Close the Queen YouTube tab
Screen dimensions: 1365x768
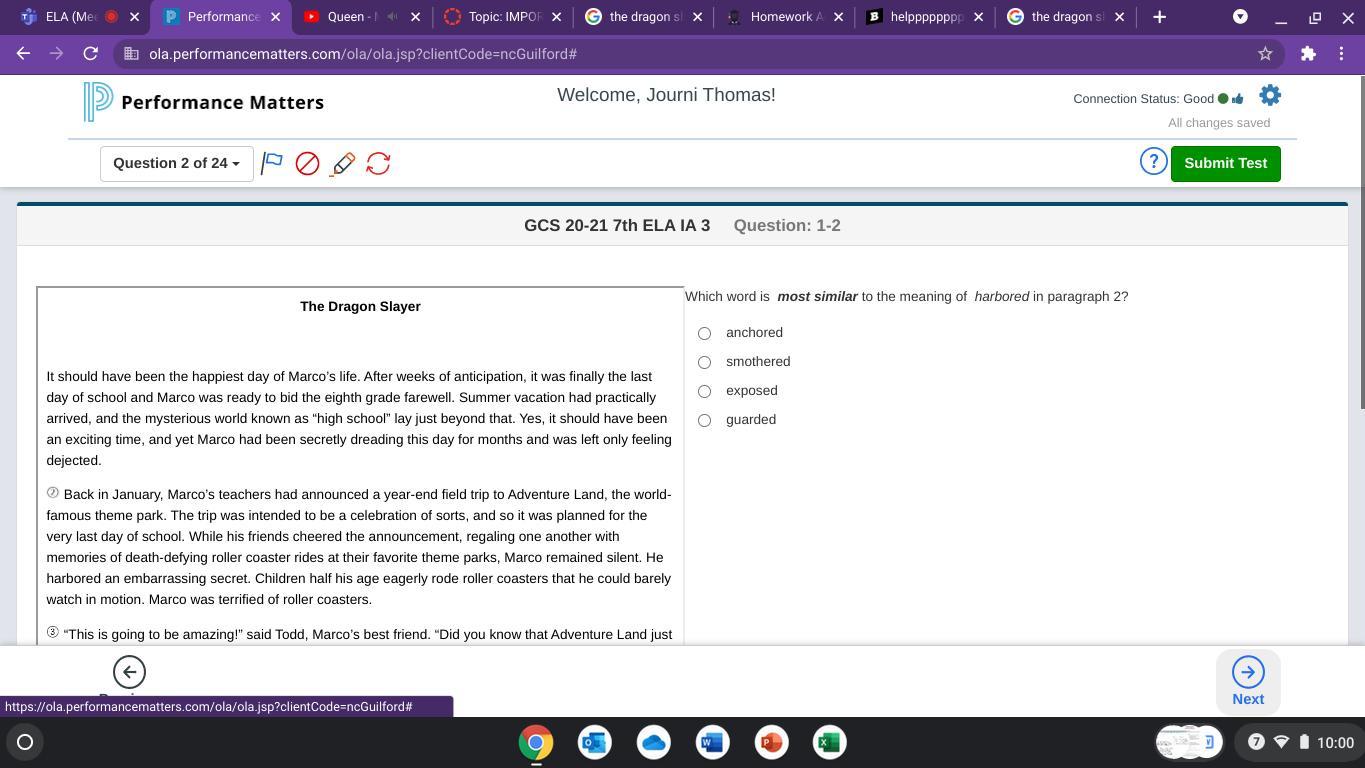(x=416, y=17)
